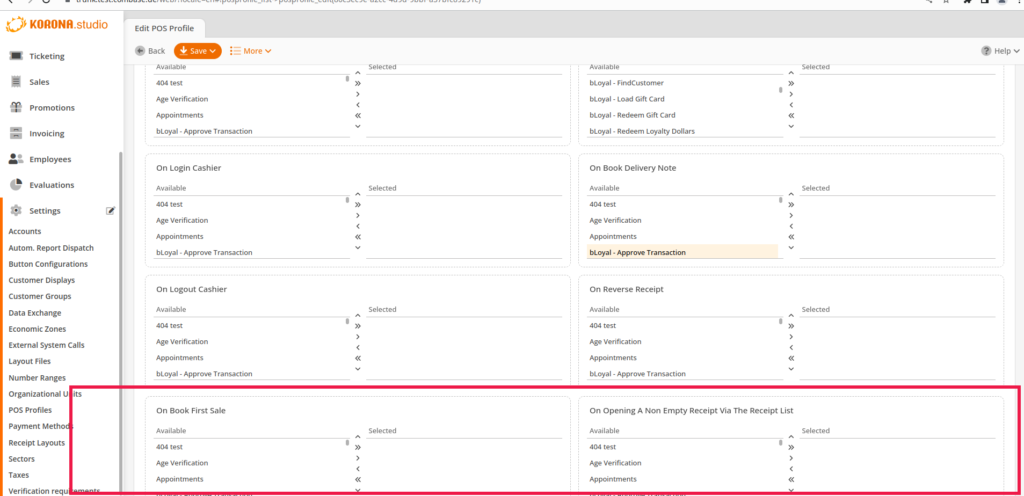Select the Edit POS Profile tab
1024x496 pixels.
click(x=165, y=28)
